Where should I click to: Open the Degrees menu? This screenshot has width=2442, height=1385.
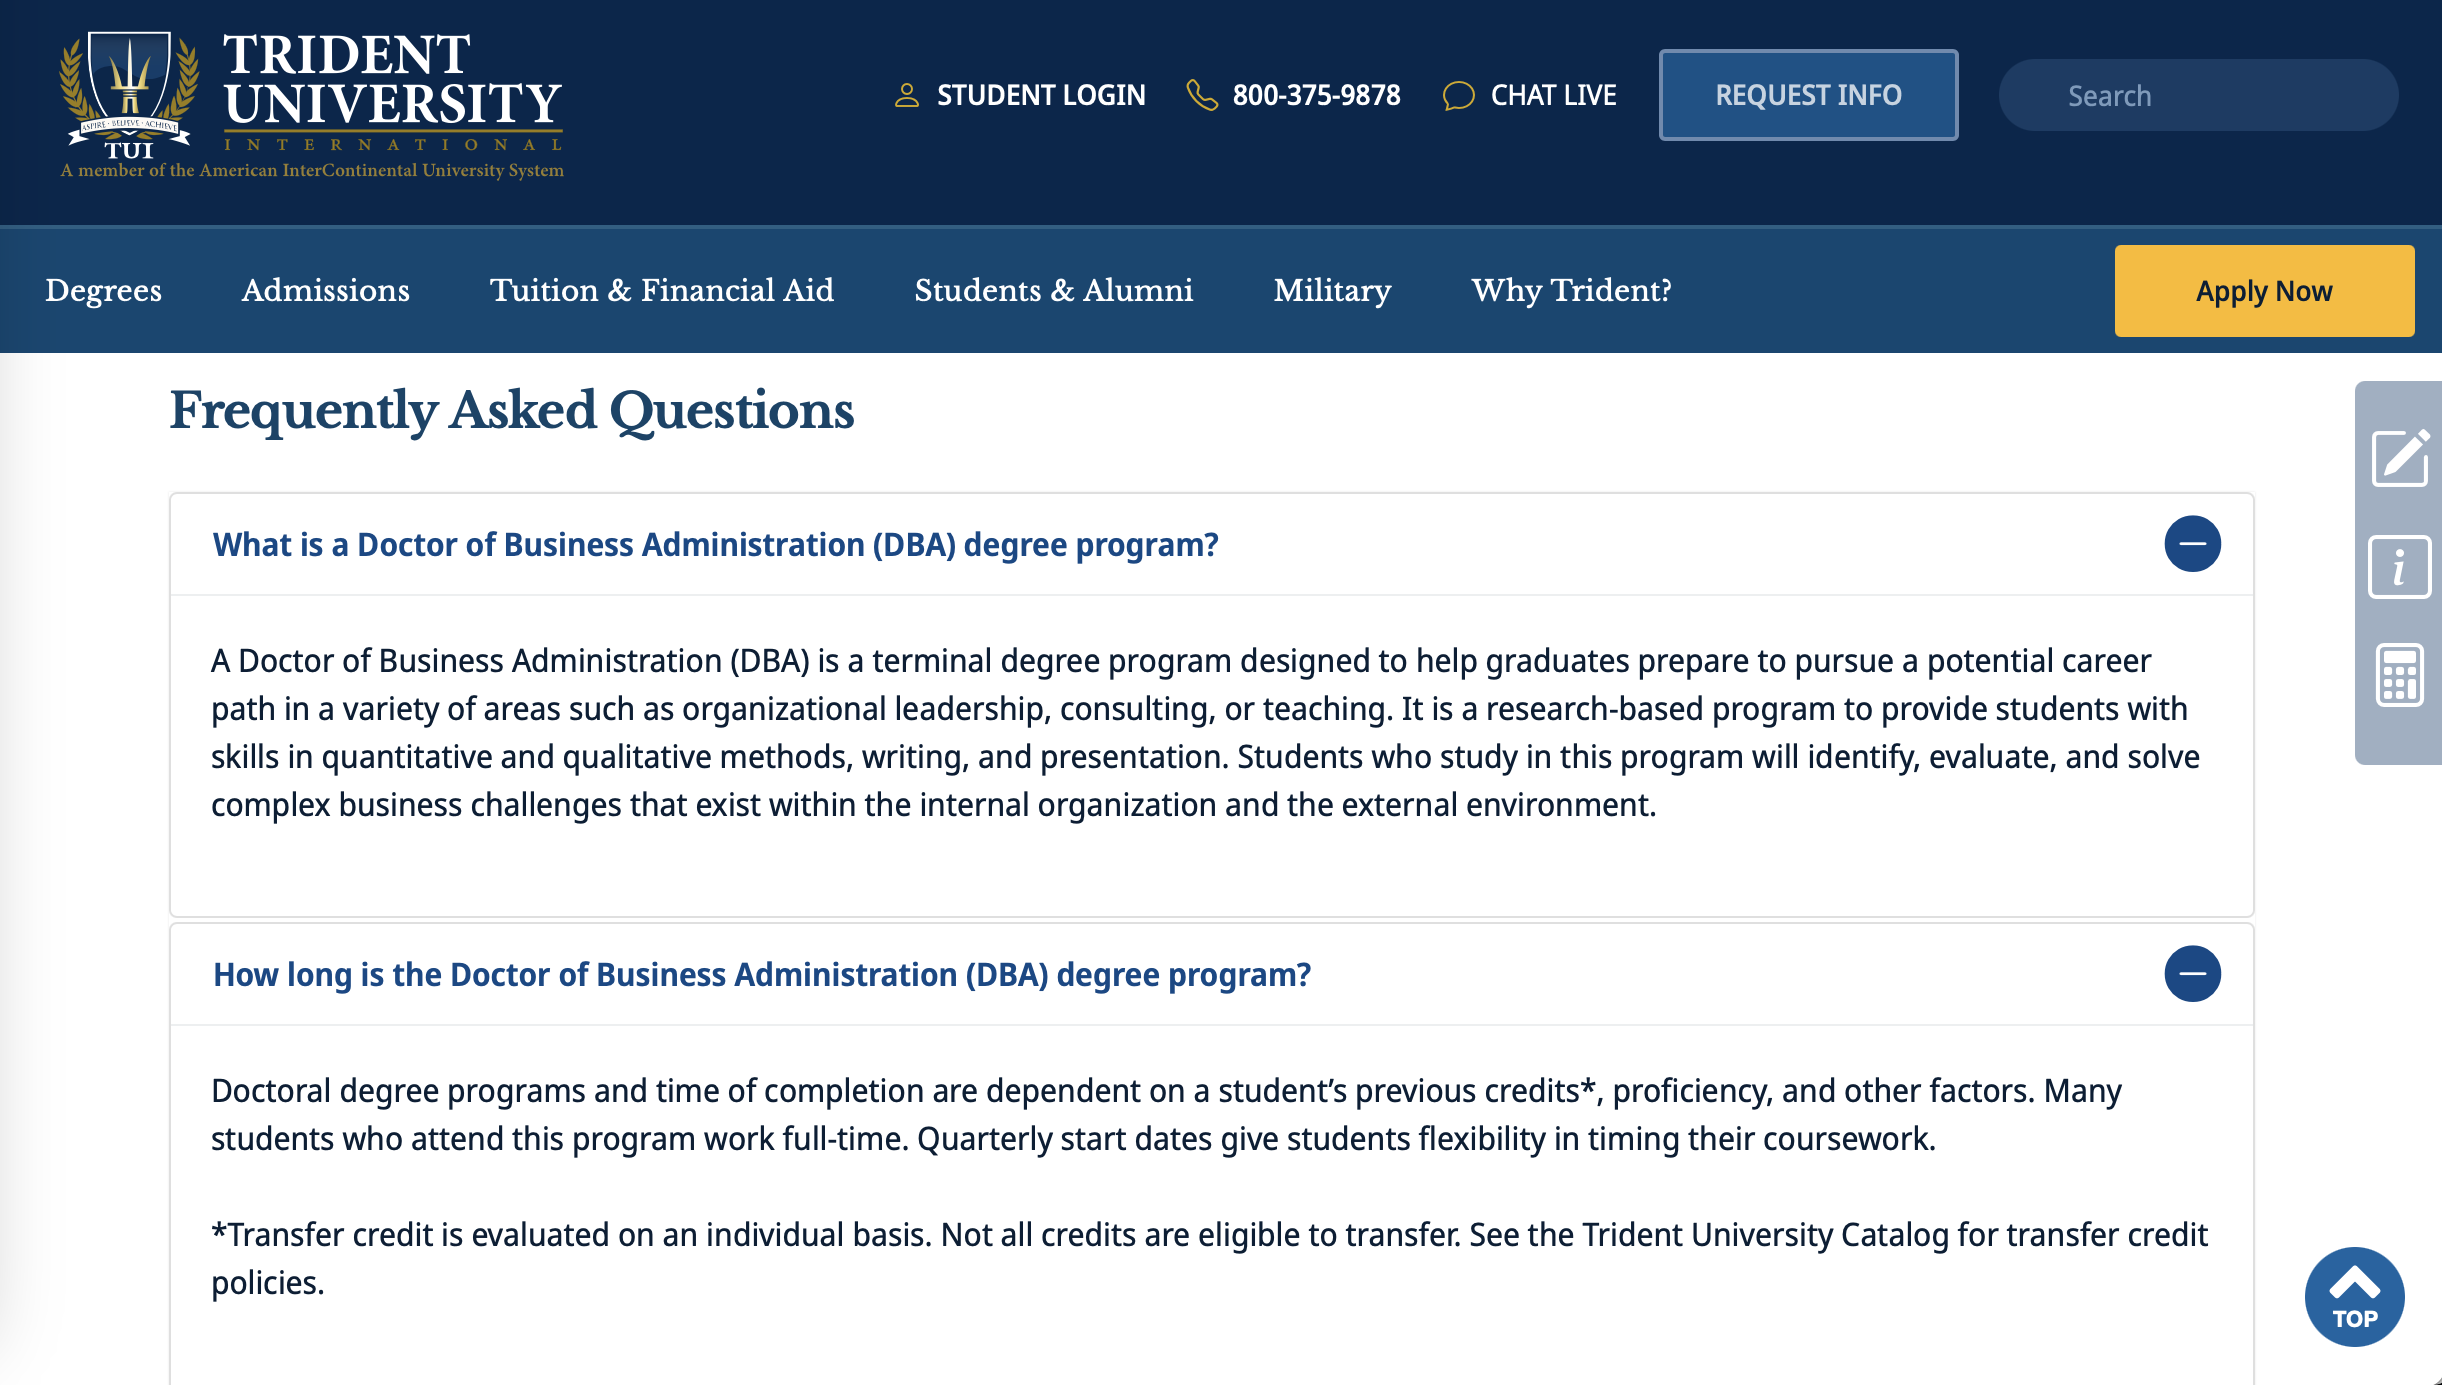103,290
